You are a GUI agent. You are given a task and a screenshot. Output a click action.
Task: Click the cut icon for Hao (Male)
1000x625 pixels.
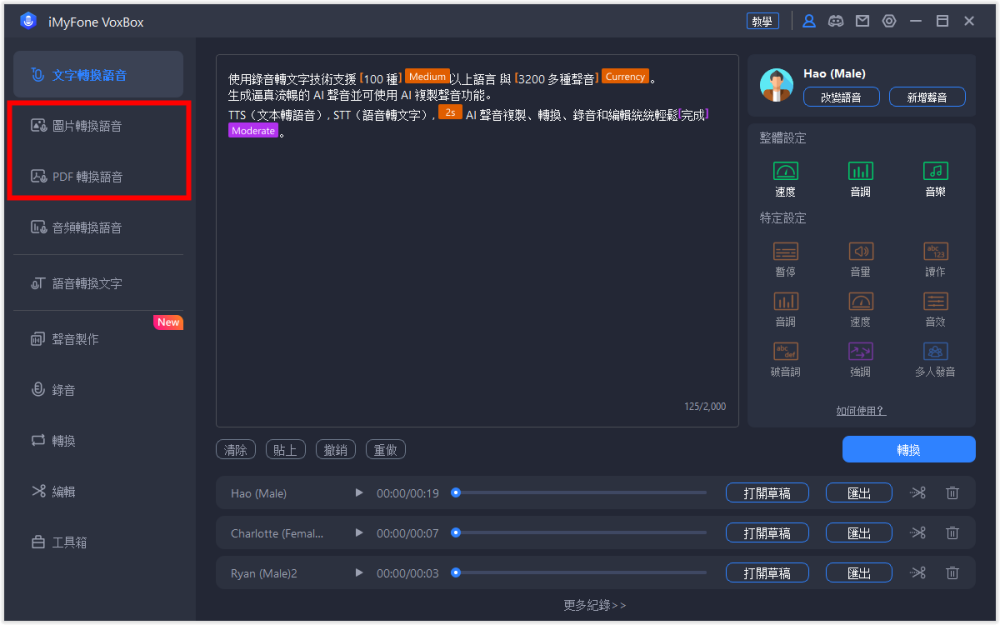tap(918, 493)
